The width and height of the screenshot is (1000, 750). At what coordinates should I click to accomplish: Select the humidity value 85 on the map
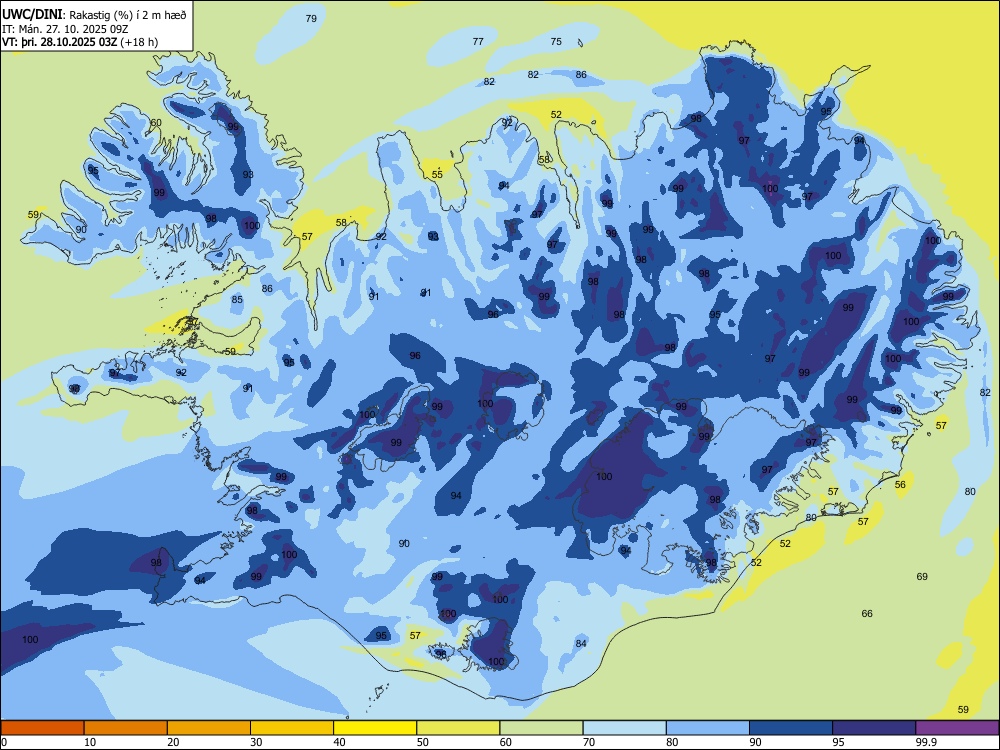[x=237, y=299]
